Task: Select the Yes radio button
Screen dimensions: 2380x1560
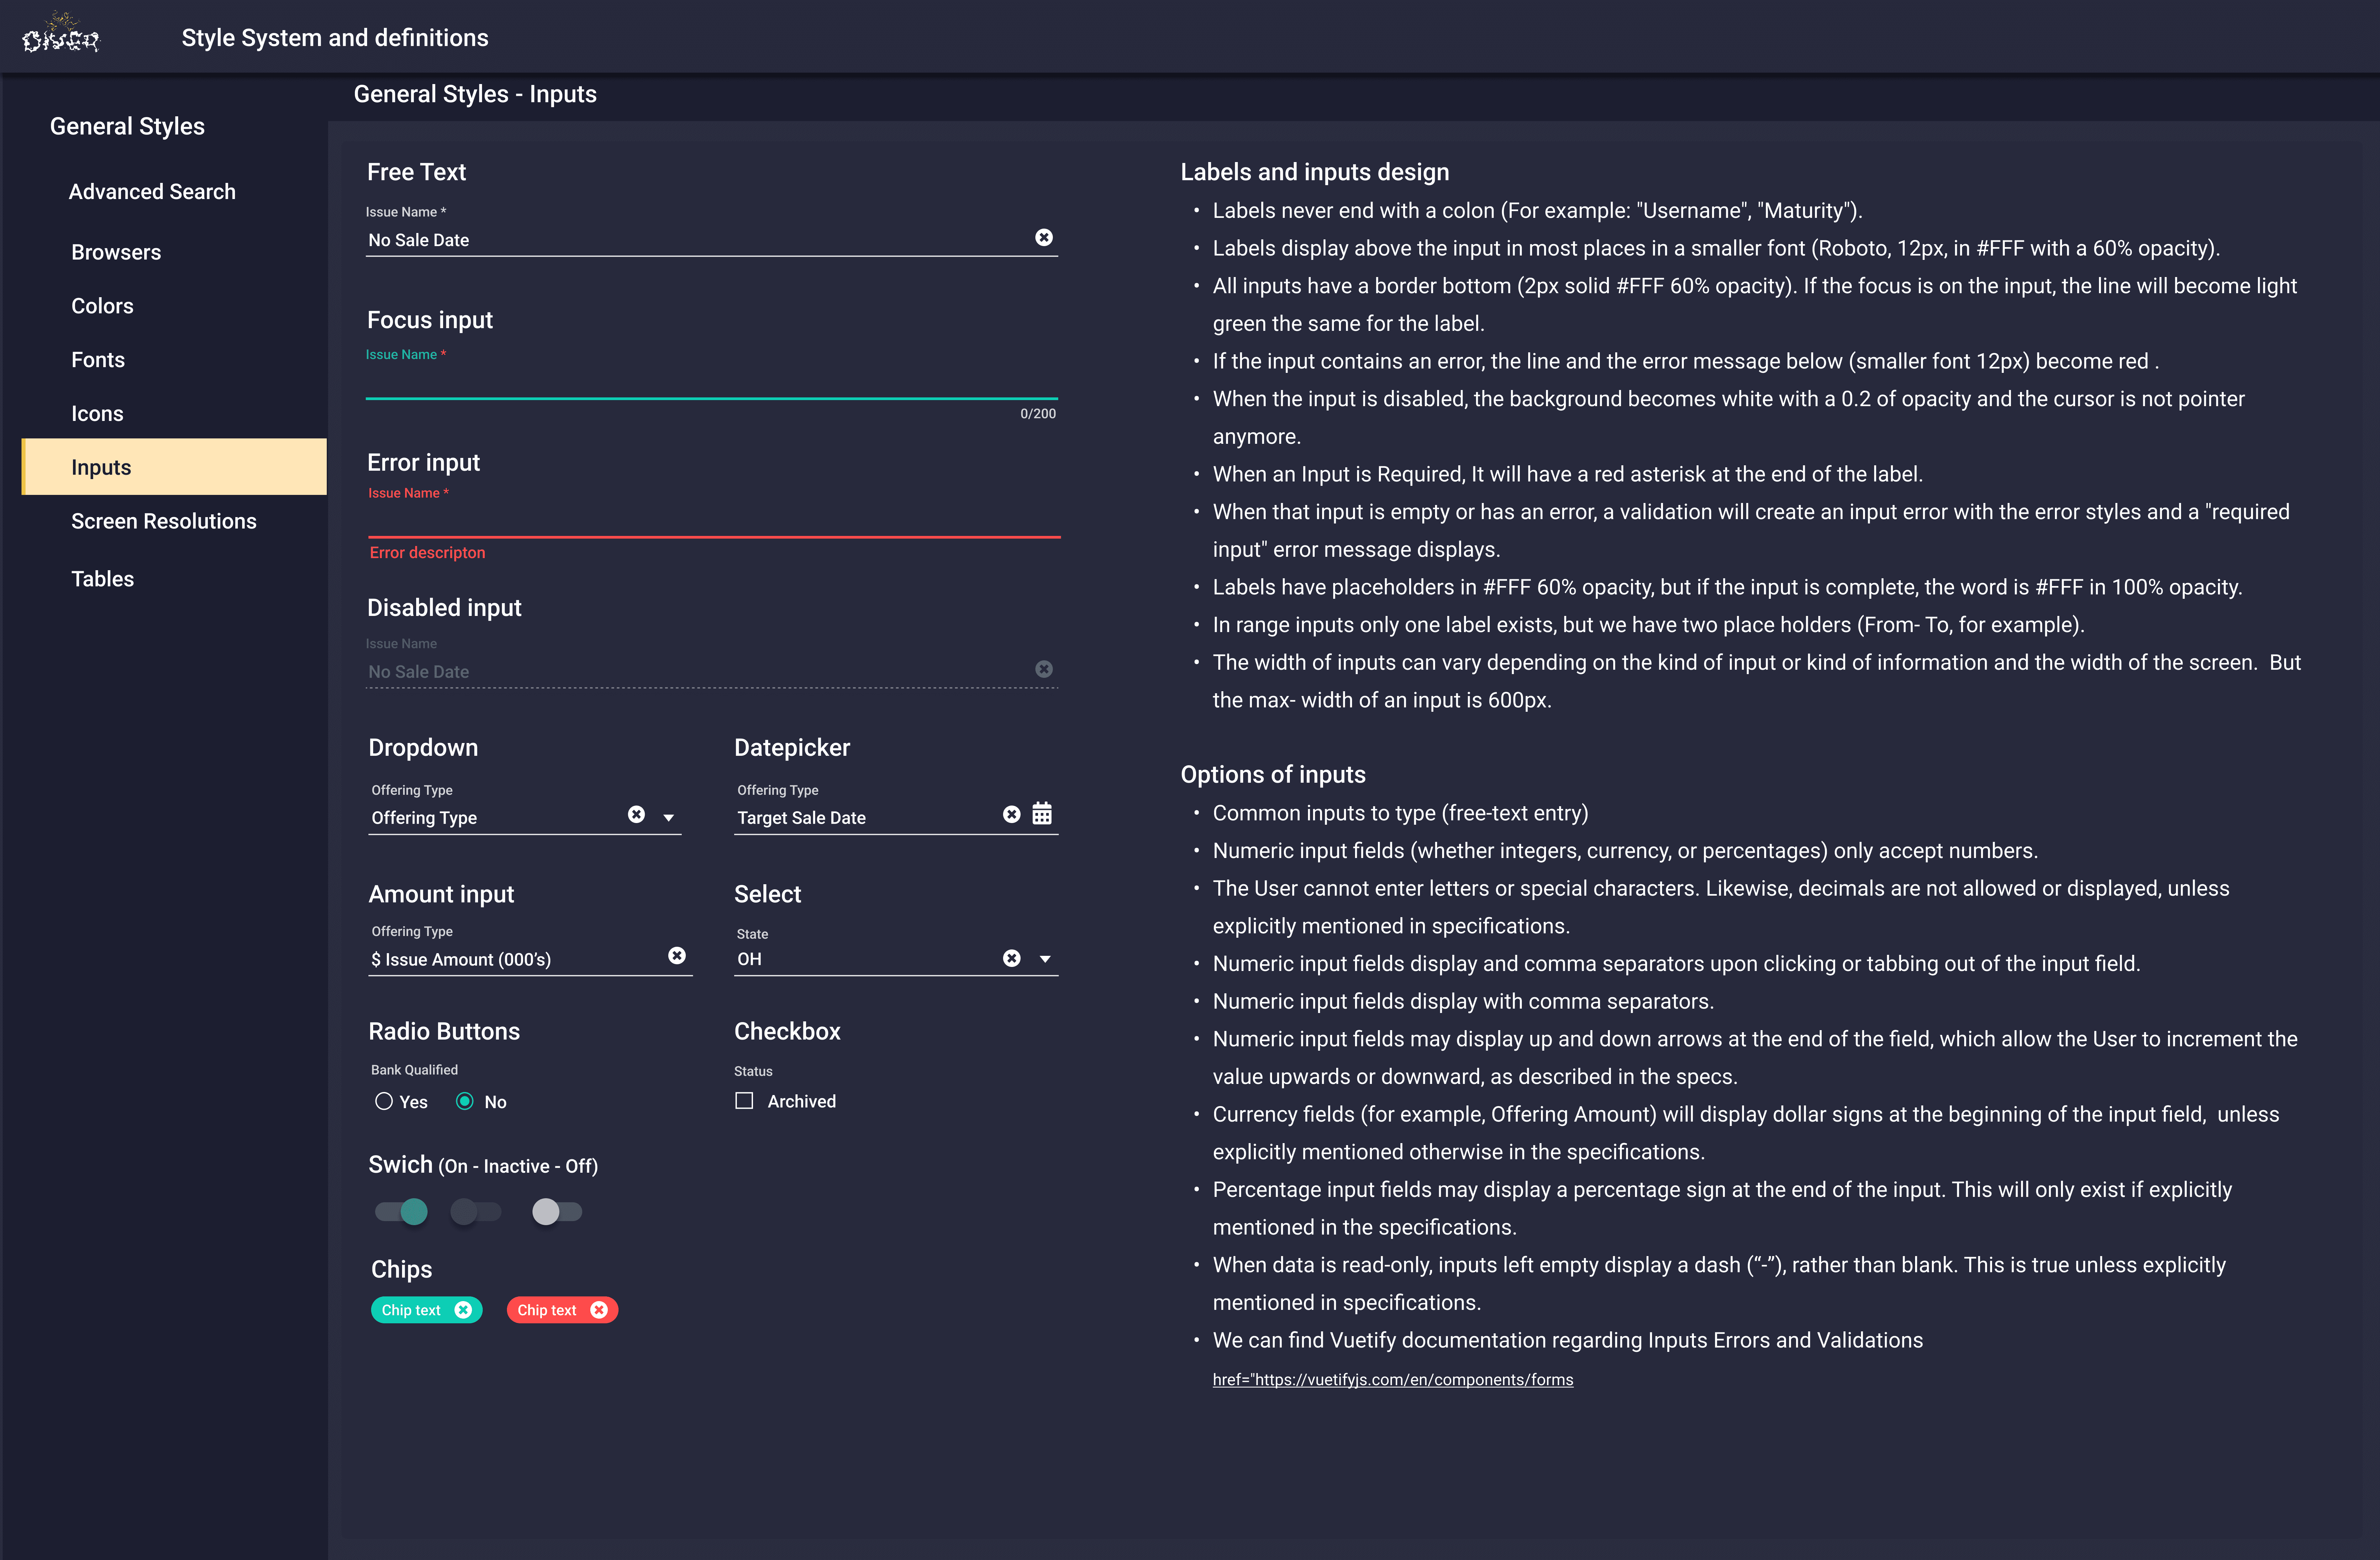Action: point(384,1101)
